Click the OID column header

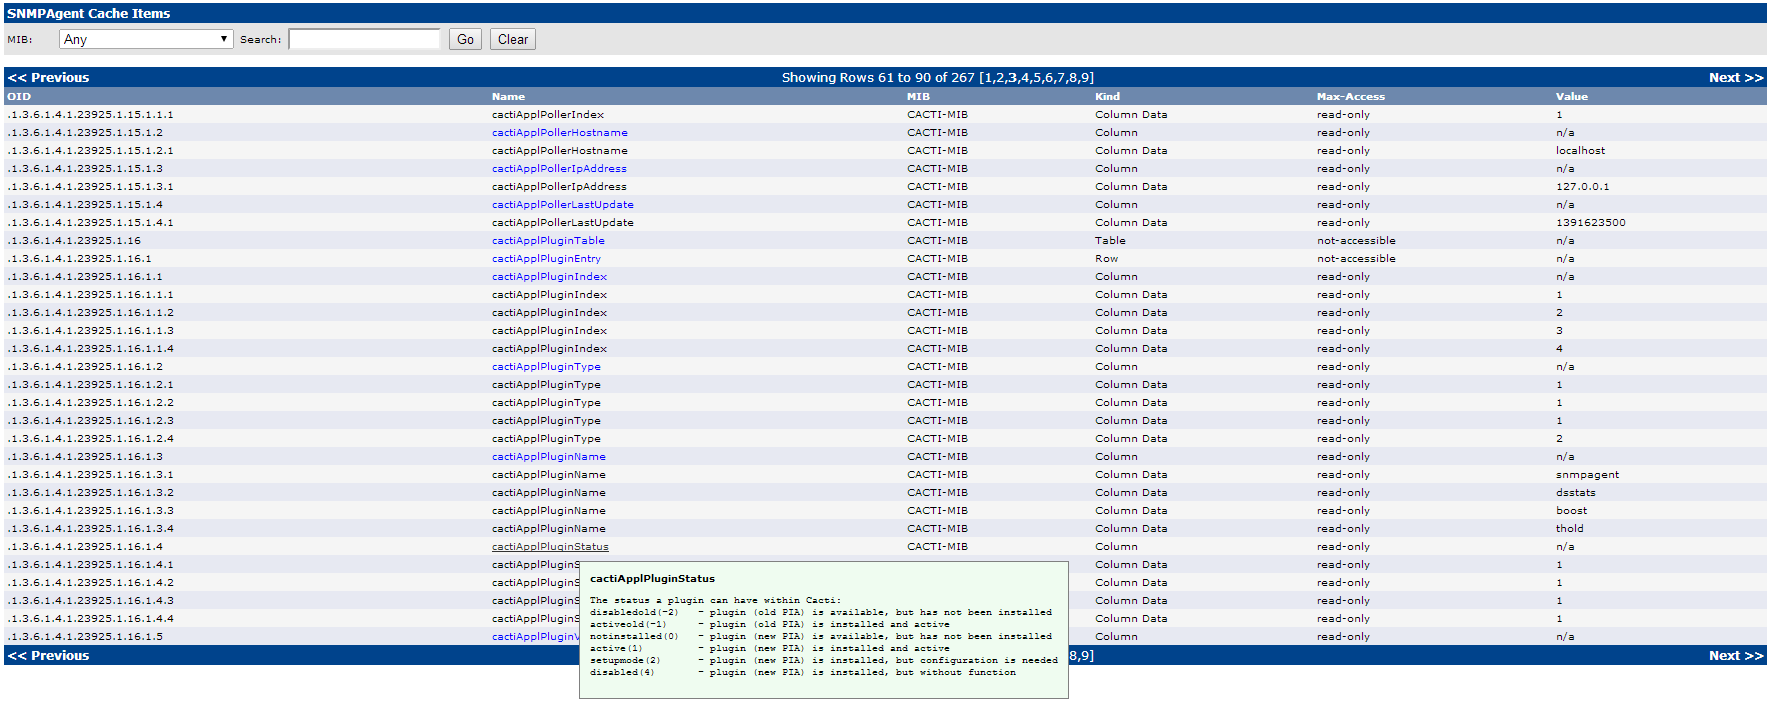pyautogui.click(x=19, y=97)
